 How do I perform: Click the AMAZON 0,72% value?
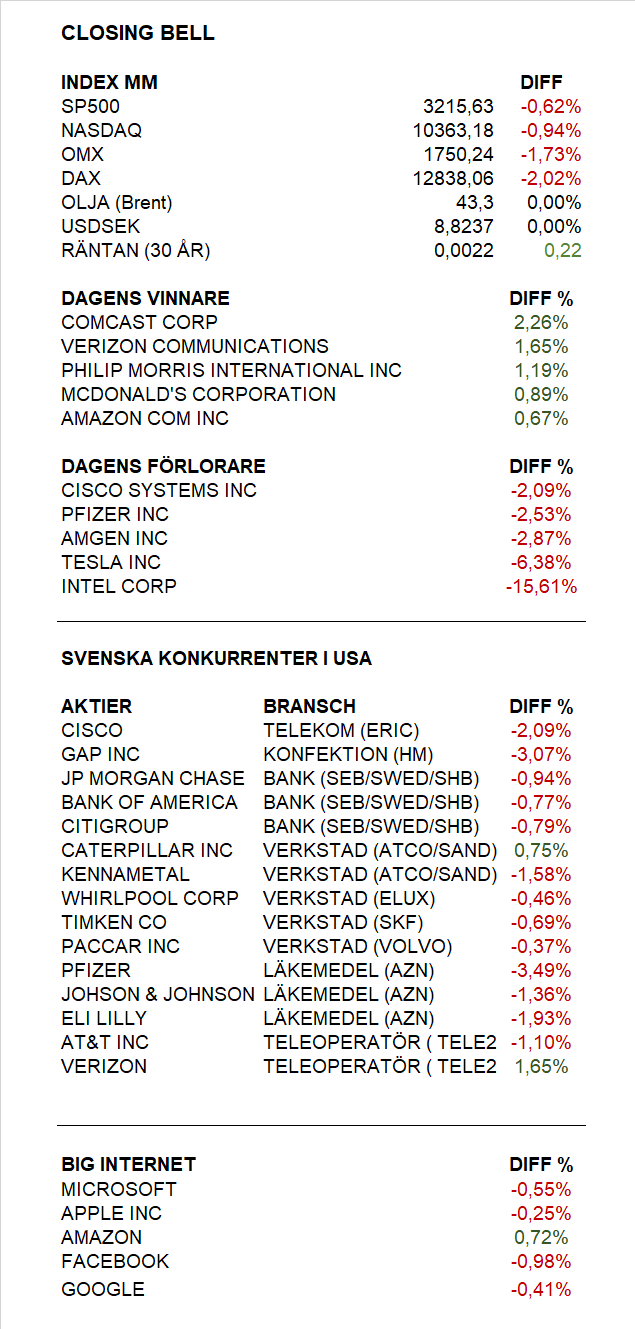pyautogui.click(x=541, y=1238)
